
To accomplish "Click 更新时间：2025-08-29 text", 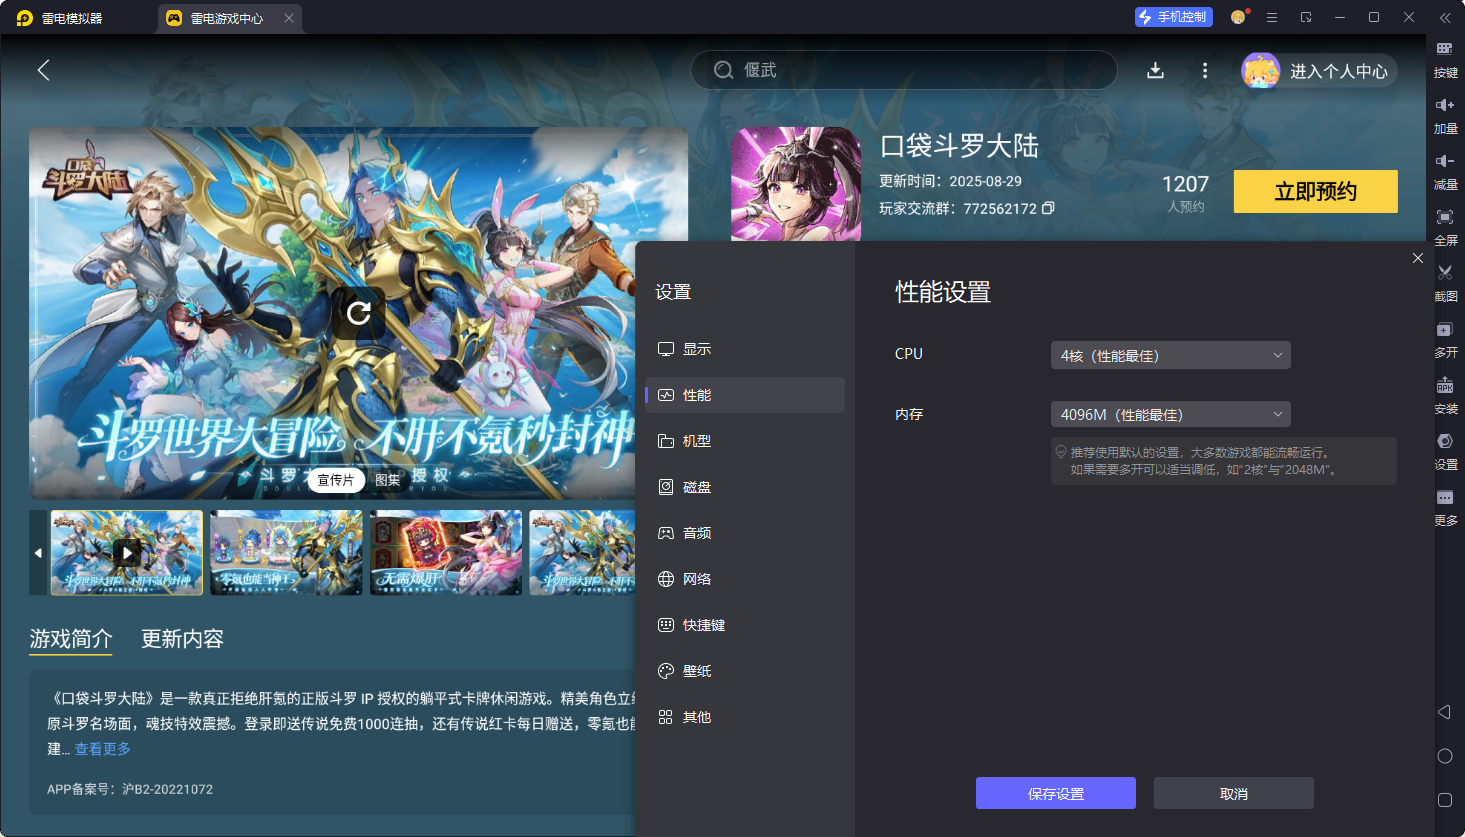I will click(x=950, y=181).
